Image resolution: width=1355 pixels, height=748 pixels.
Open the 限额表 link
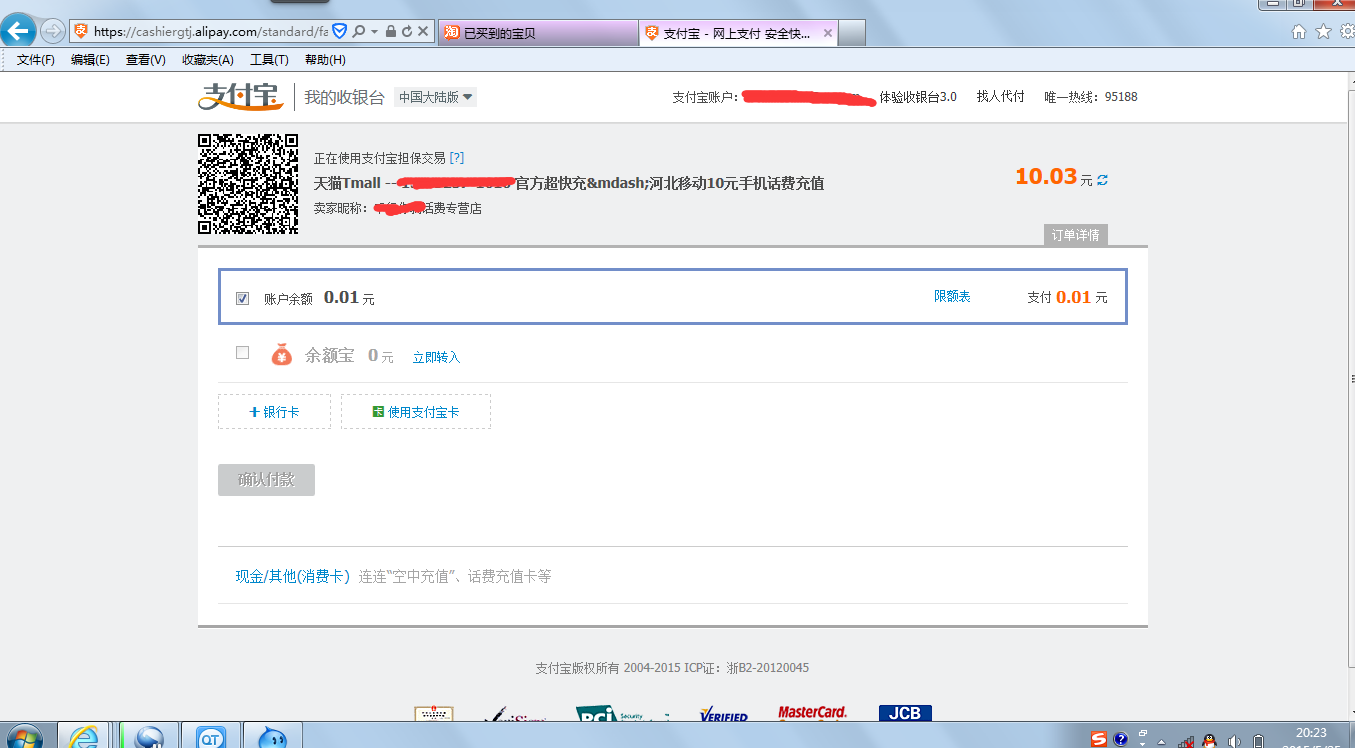tap(952, 297)
